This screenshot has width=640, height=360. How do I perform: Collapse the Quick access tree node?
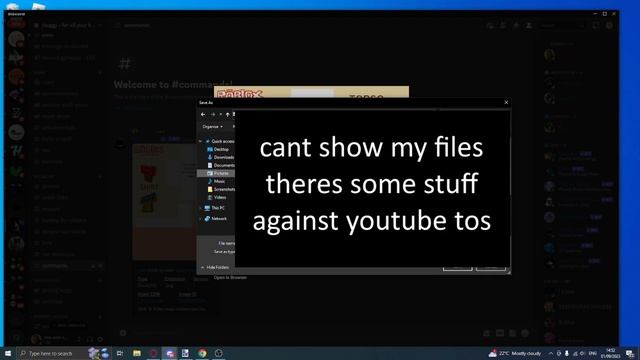[x=200, y=141]
